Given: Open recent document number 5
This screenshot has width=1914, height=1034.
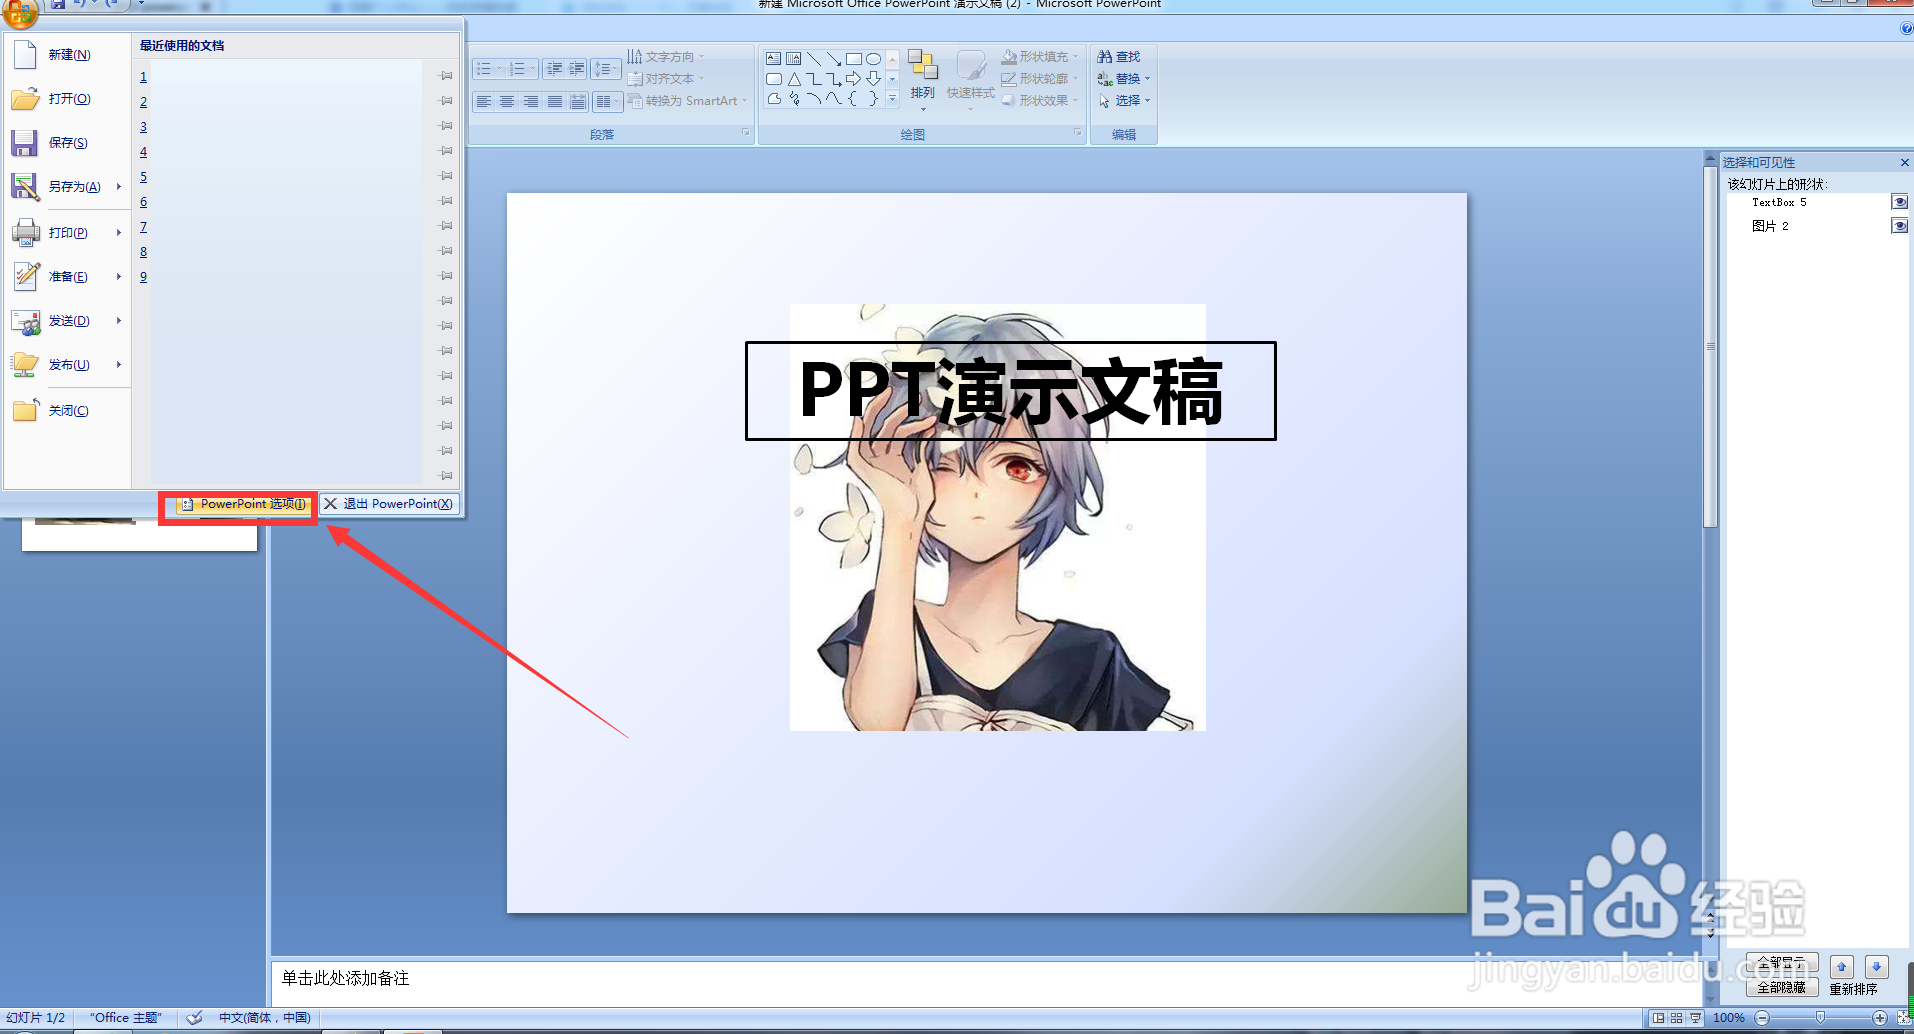Looking at the screenshot, I should pyautogui.click(x=143, y=177).
